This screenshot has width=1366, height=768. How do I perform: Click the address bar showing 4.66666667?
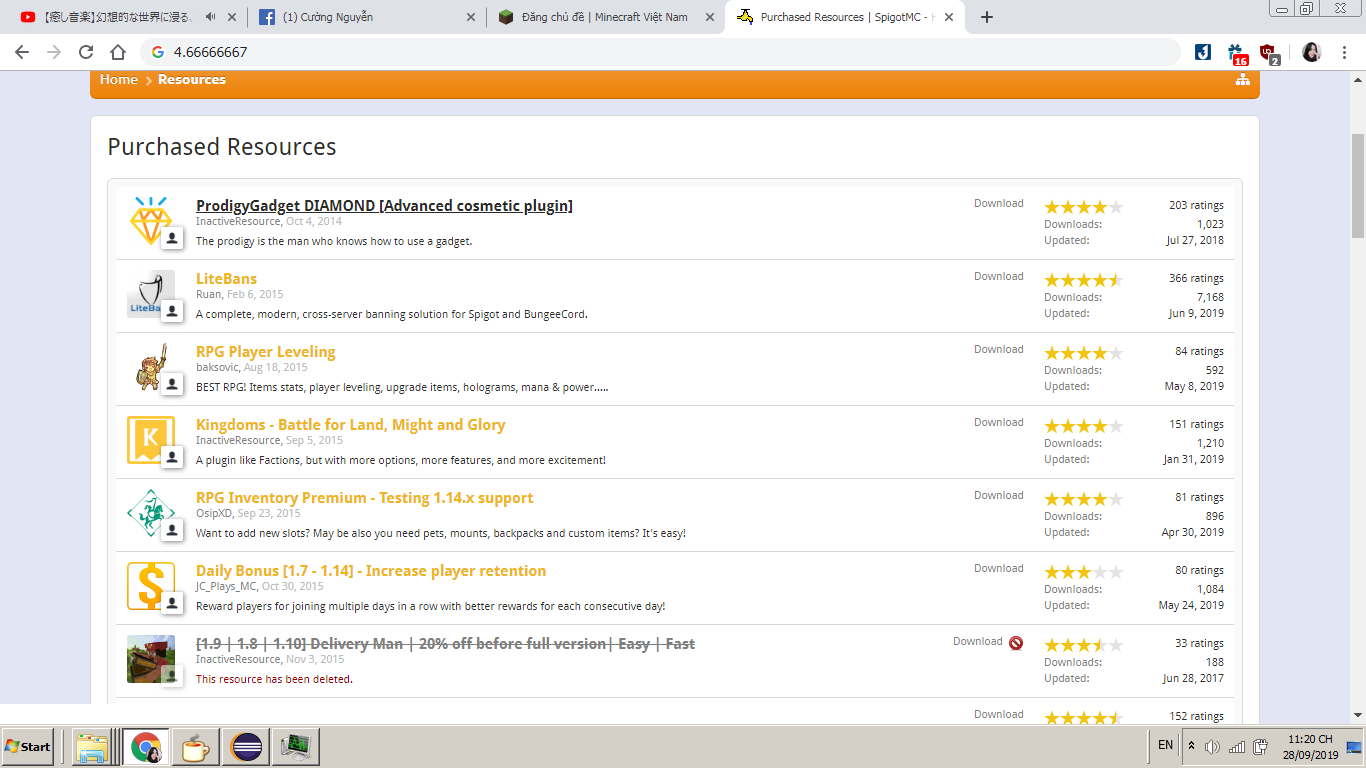point(660,52)
